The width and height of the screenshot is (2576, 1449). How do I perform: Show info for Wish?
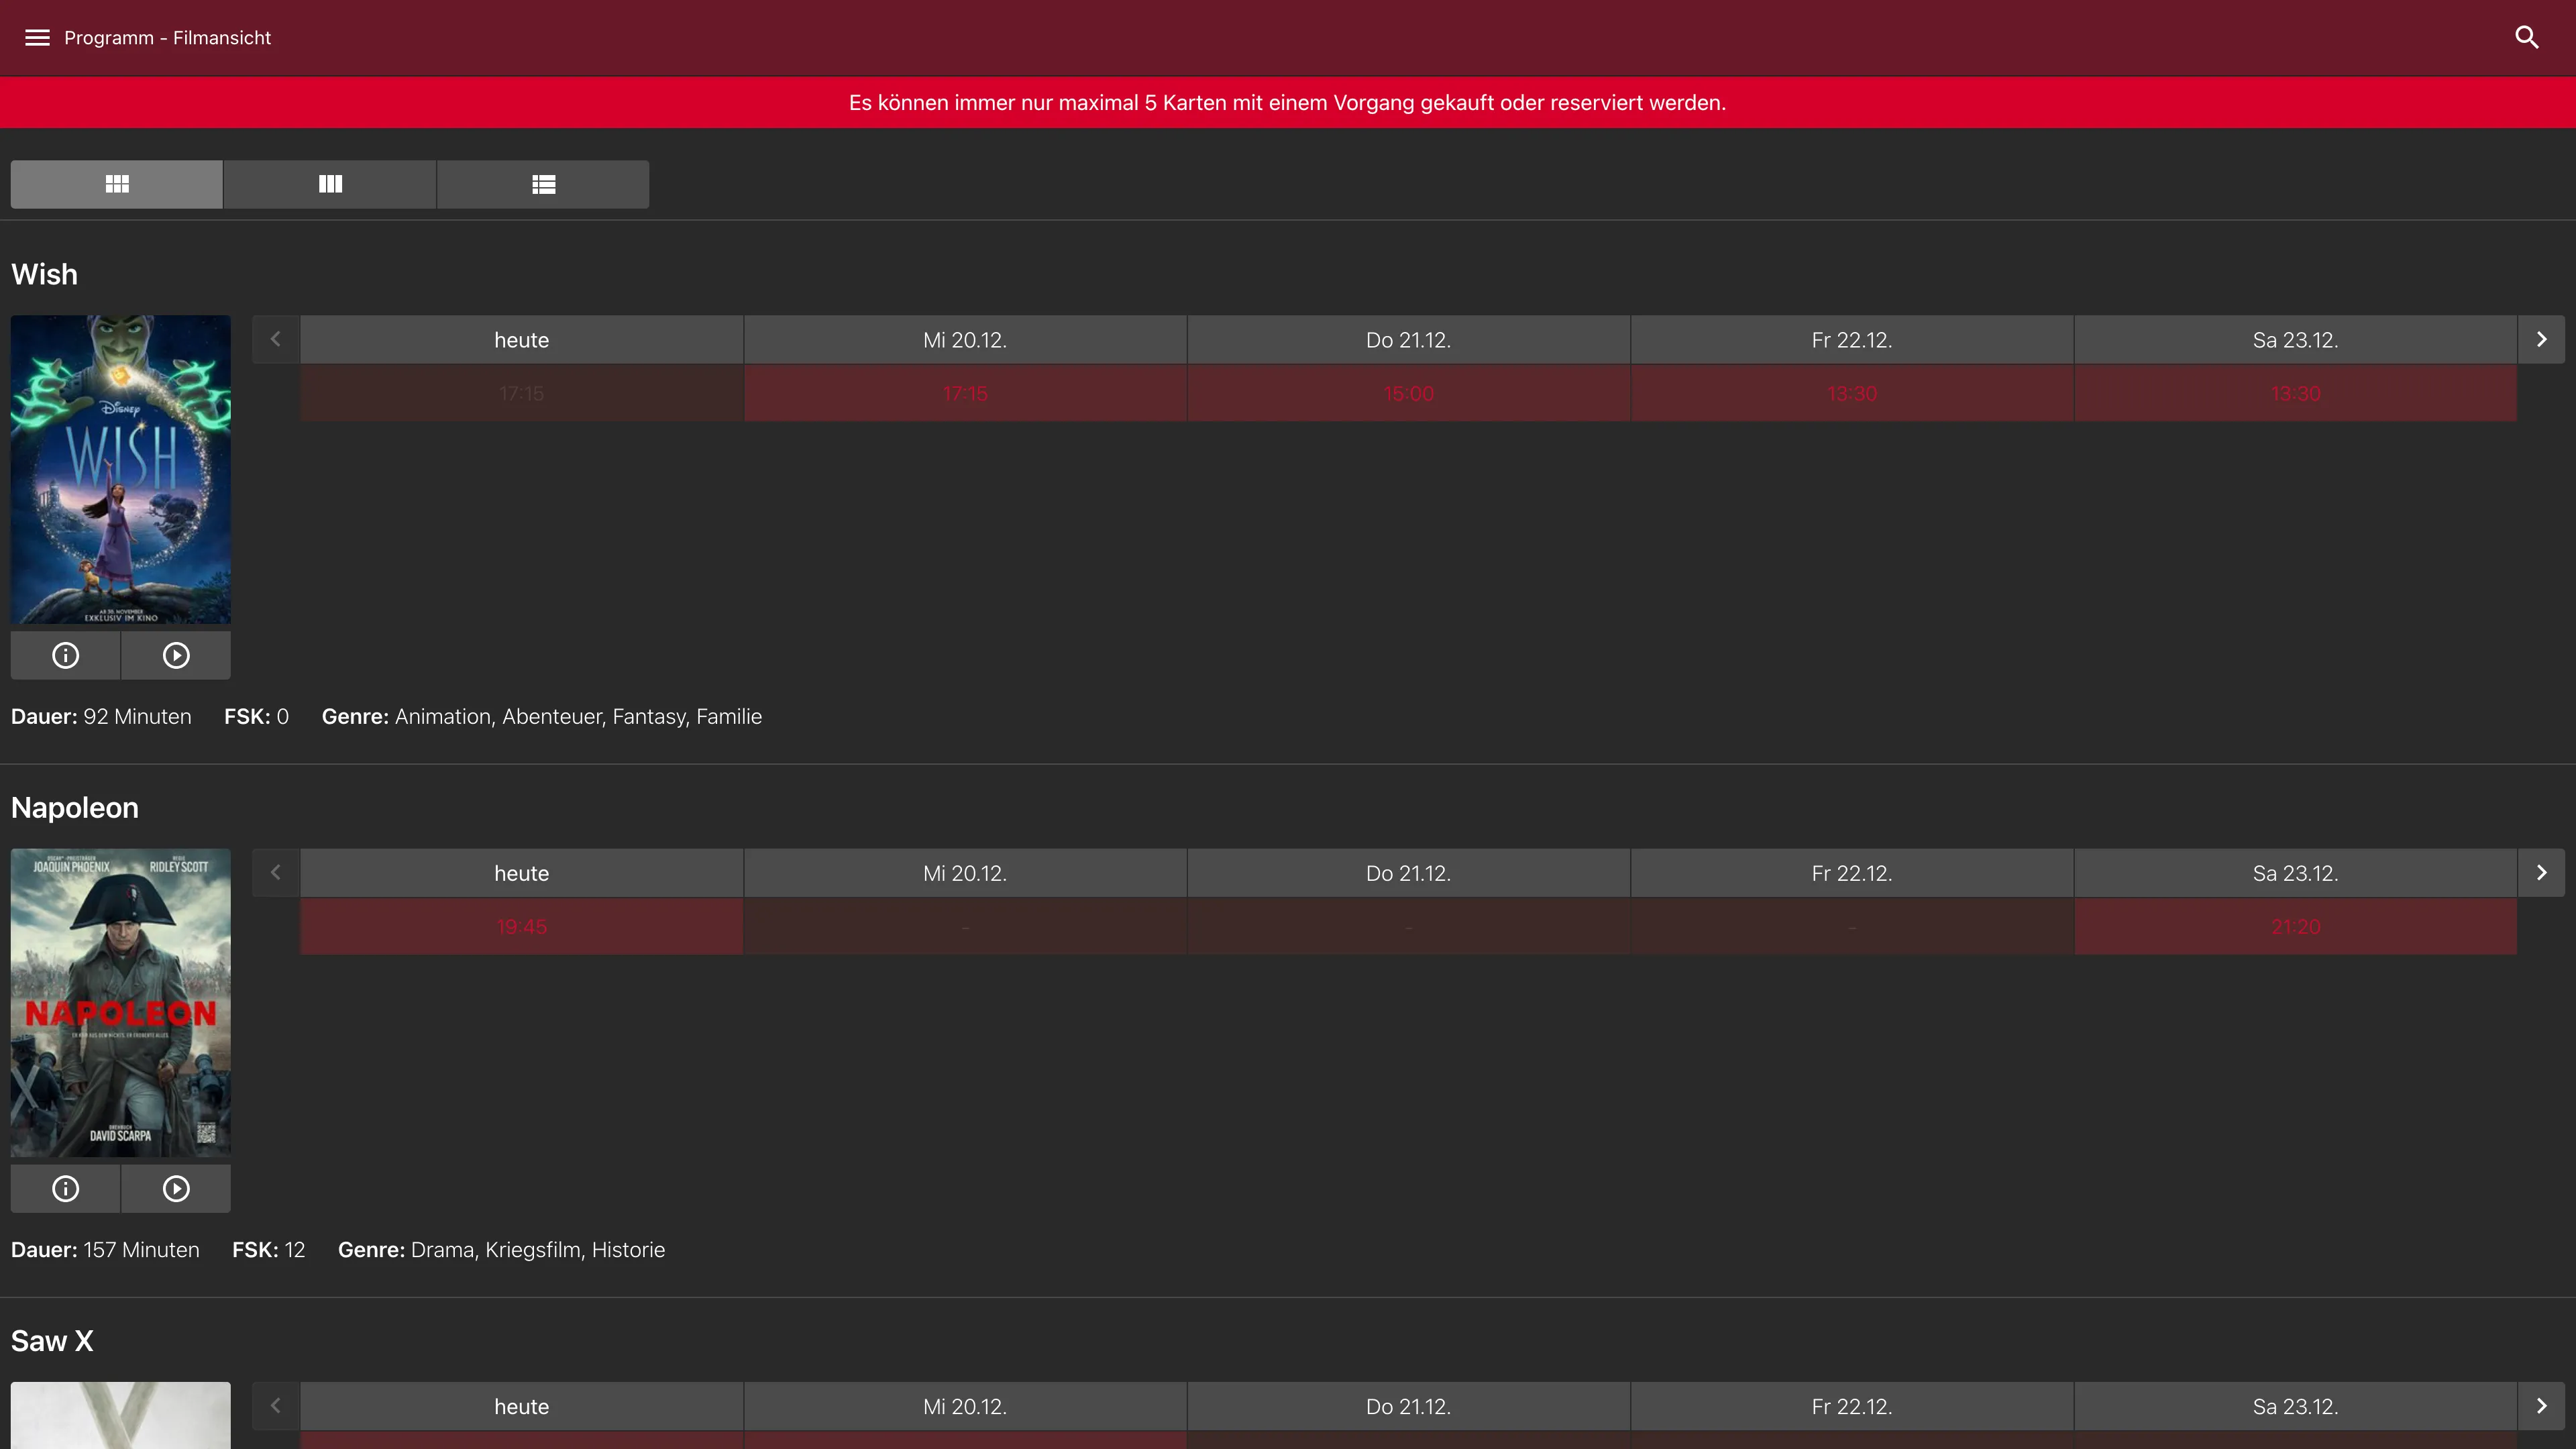click(x=65, y=655)
